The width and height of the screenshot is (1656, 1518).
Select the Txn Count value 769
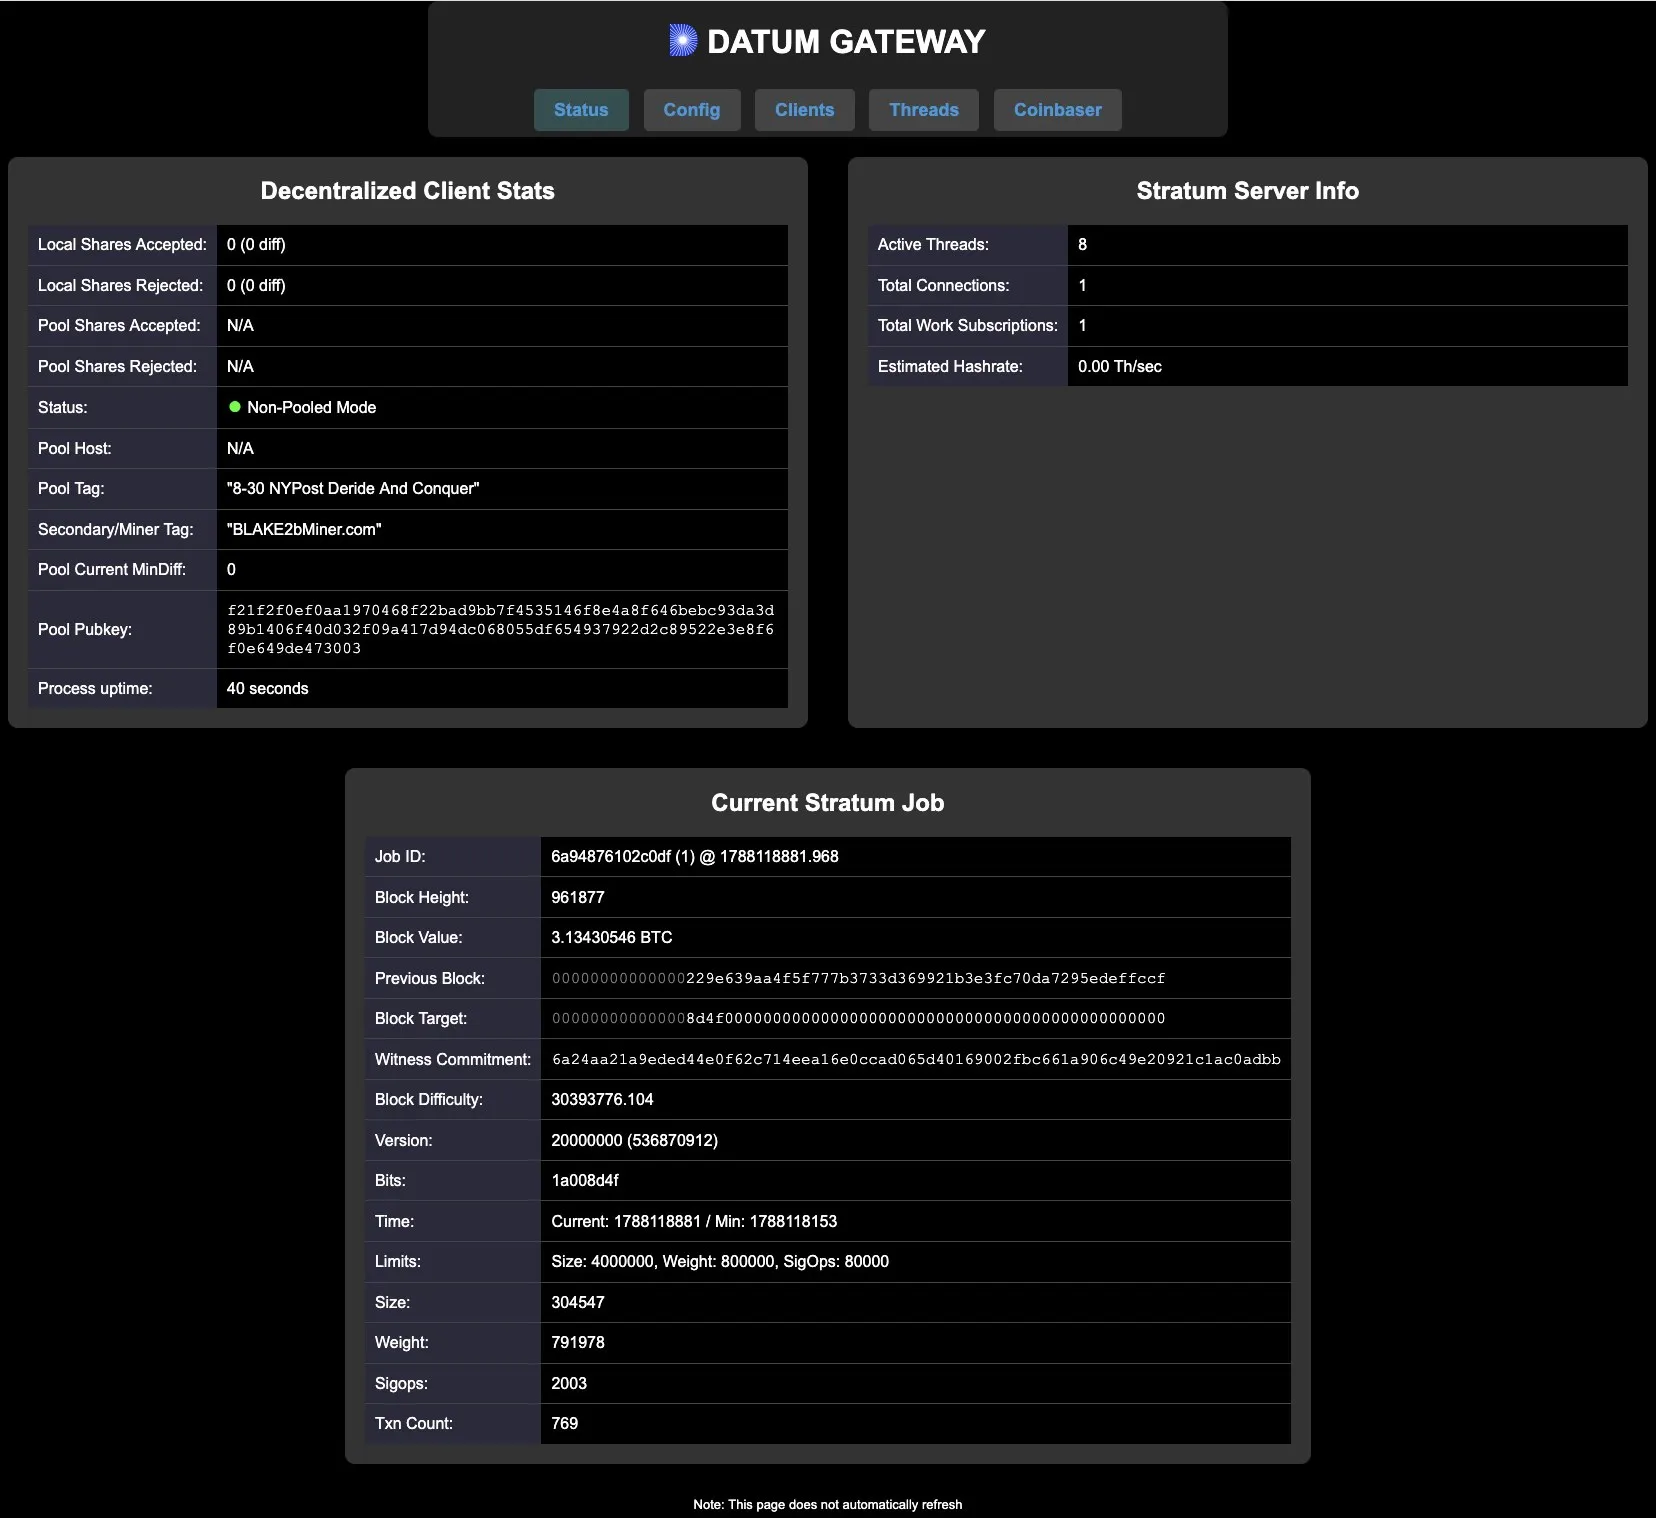[565, 1423]
